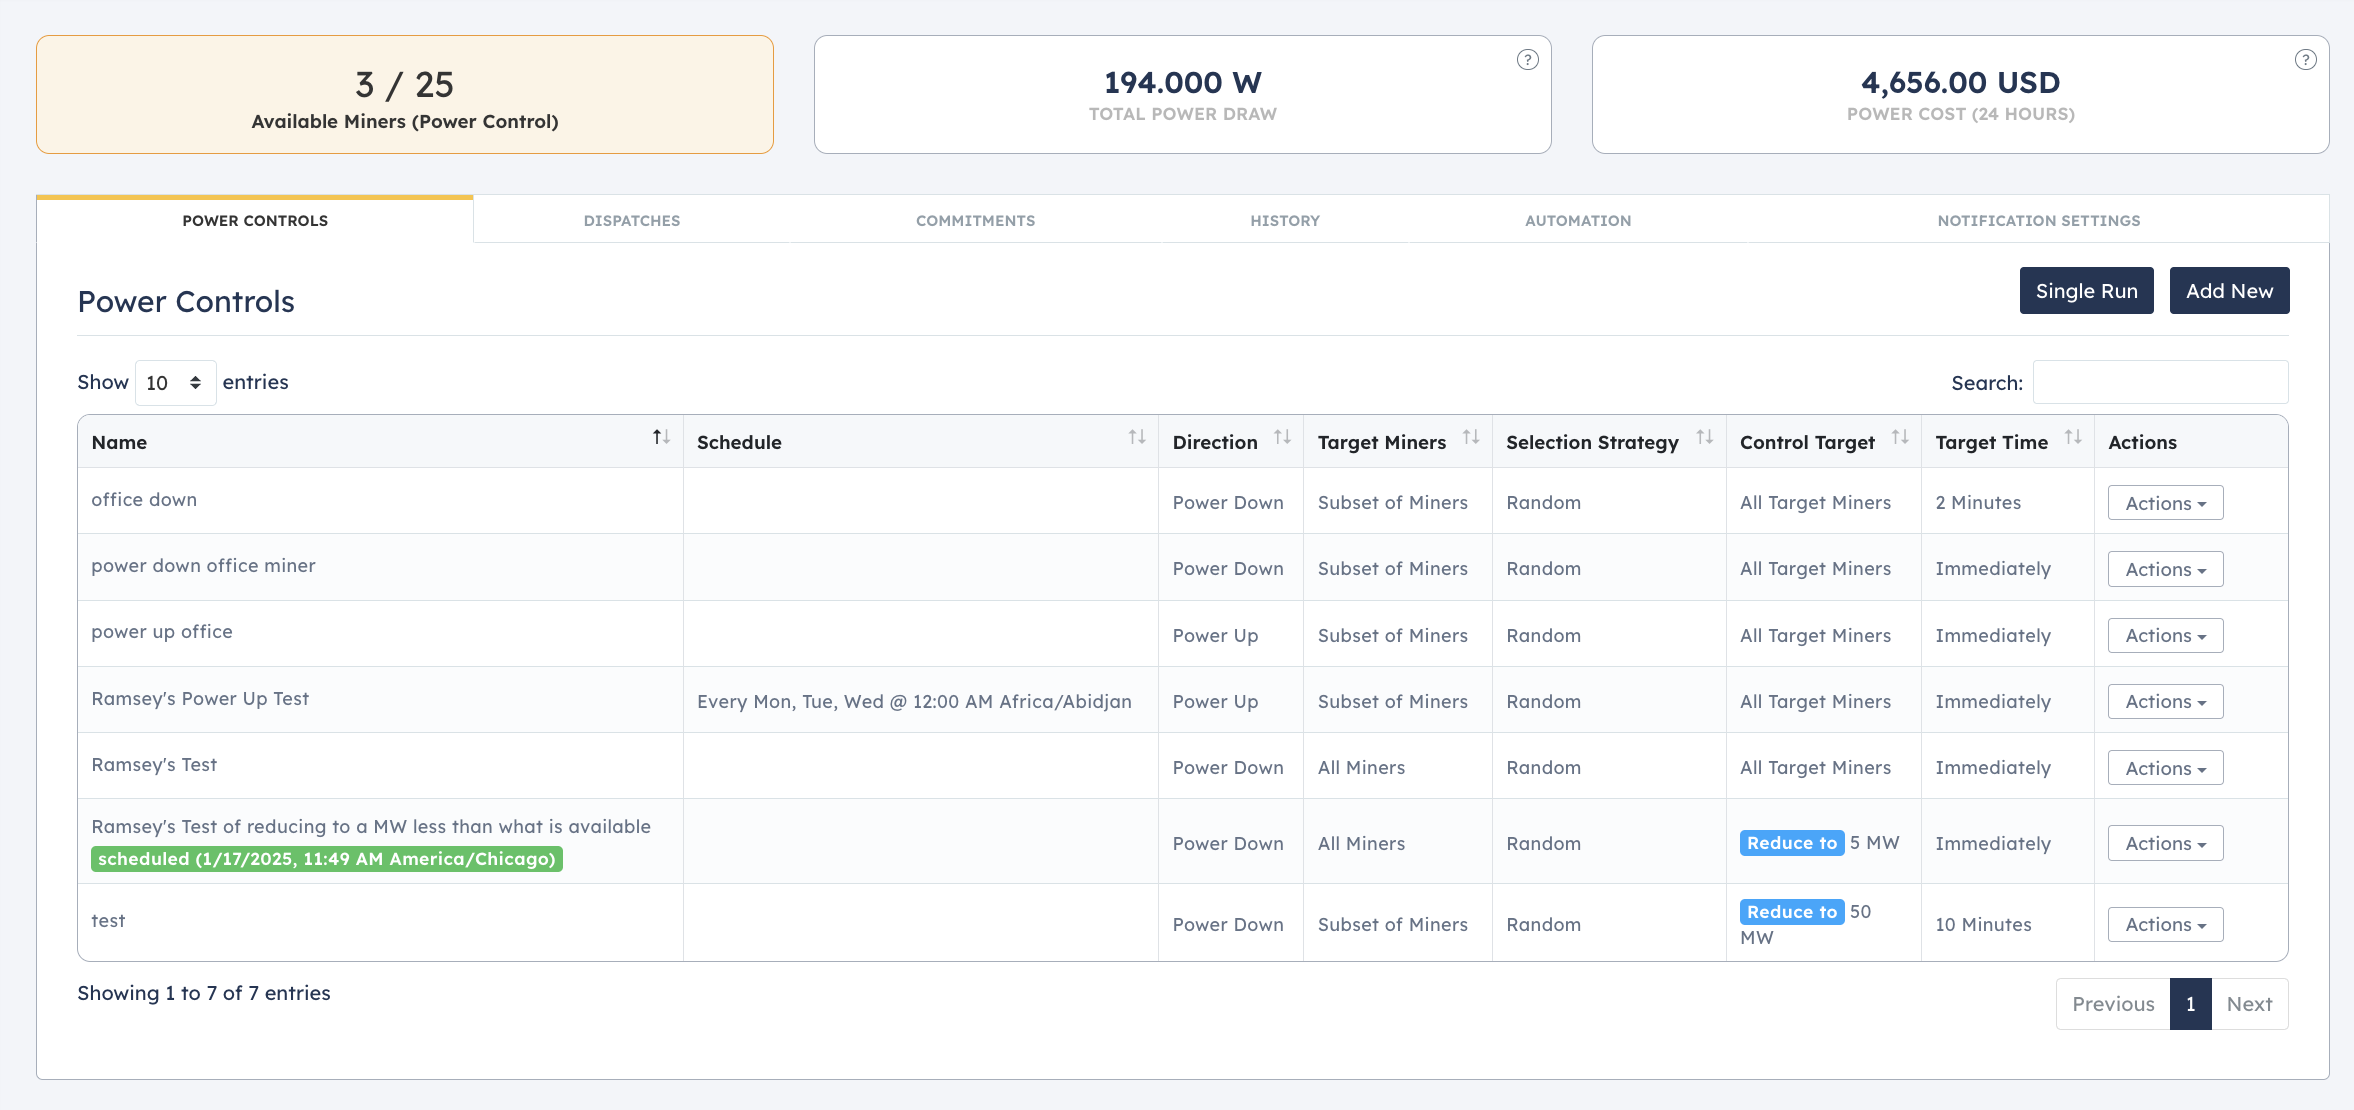Sort table by Control Target column arrows

point(1900,437)
